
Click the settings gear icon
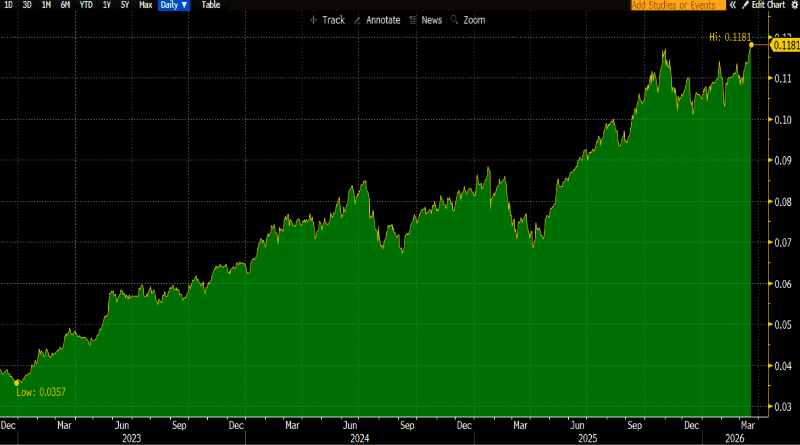click(x=794, y=5)
